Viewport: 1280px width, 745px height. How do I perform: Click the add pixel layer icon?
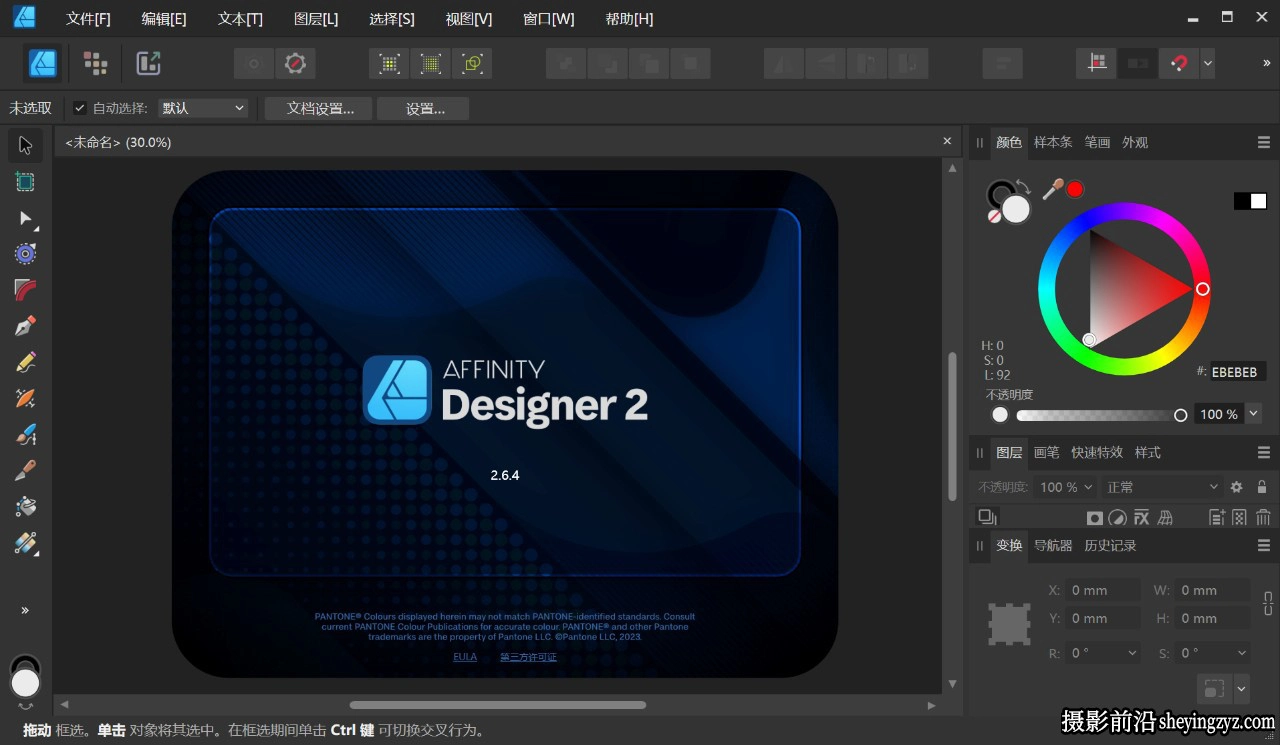pyautogui.click(x=1240, y=517)
